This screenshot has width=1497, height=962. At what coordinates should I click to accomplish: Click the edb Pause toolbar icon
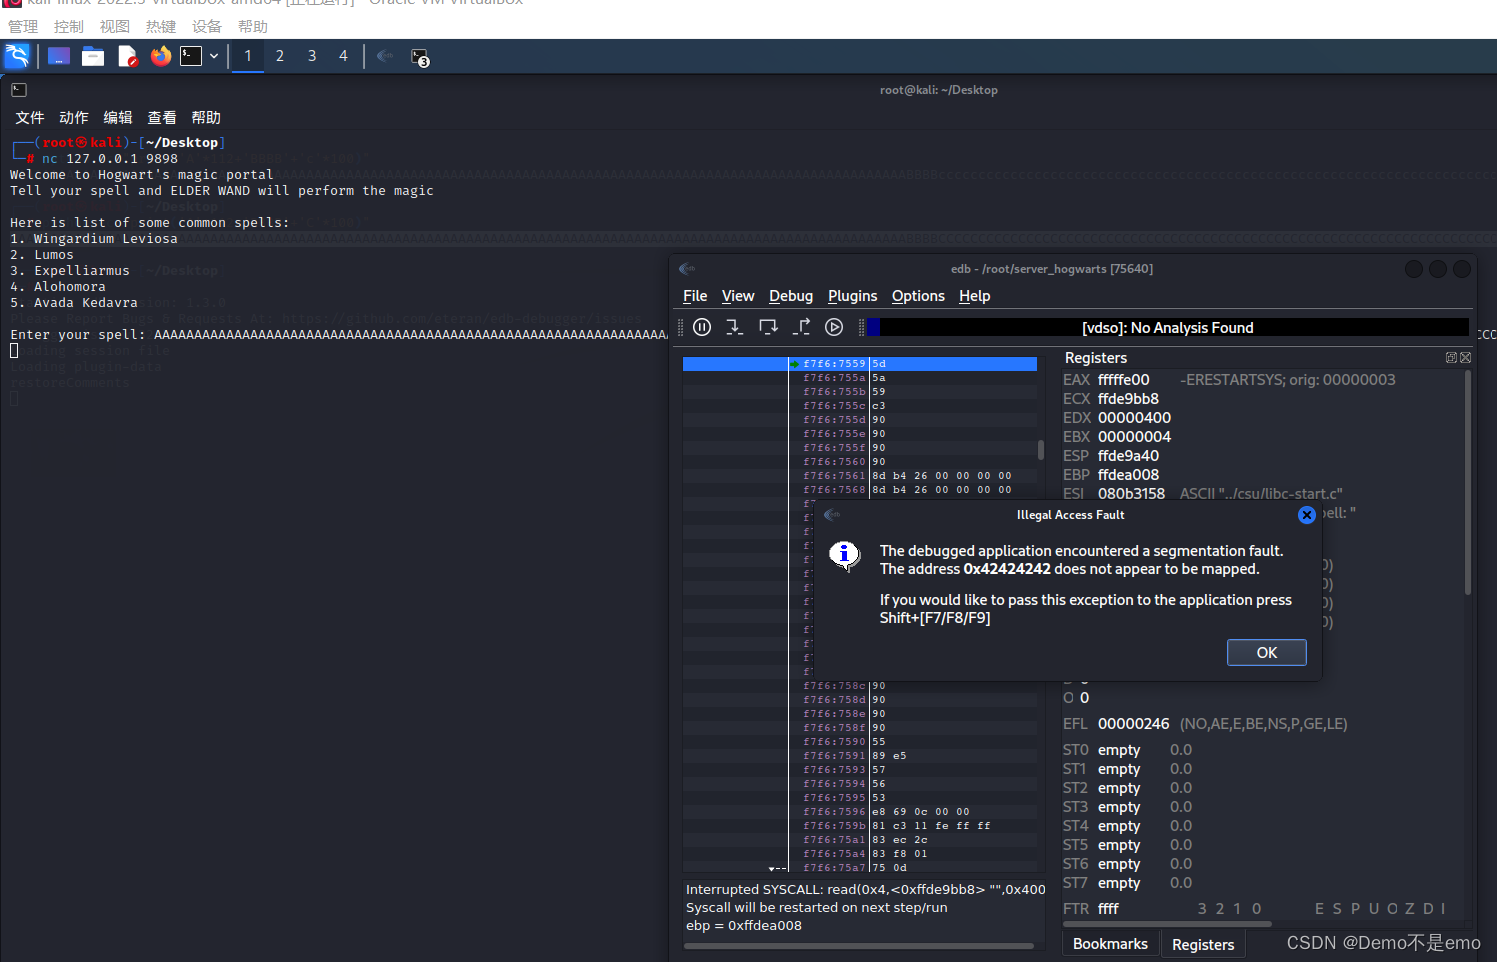tap(702, 327)
